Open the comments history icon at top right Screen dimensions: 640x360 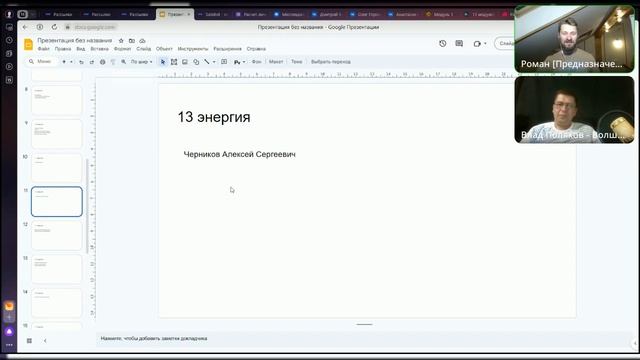tap(459, 43)
